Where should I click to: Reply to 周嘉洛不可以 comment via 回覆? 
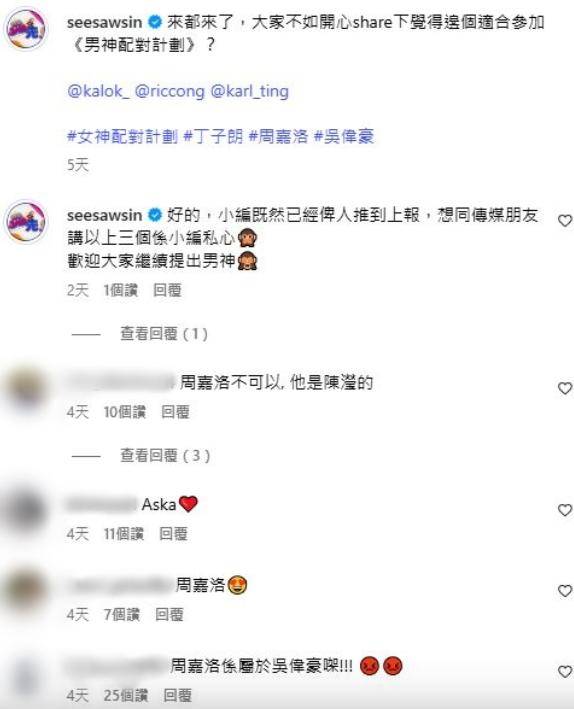175,412
